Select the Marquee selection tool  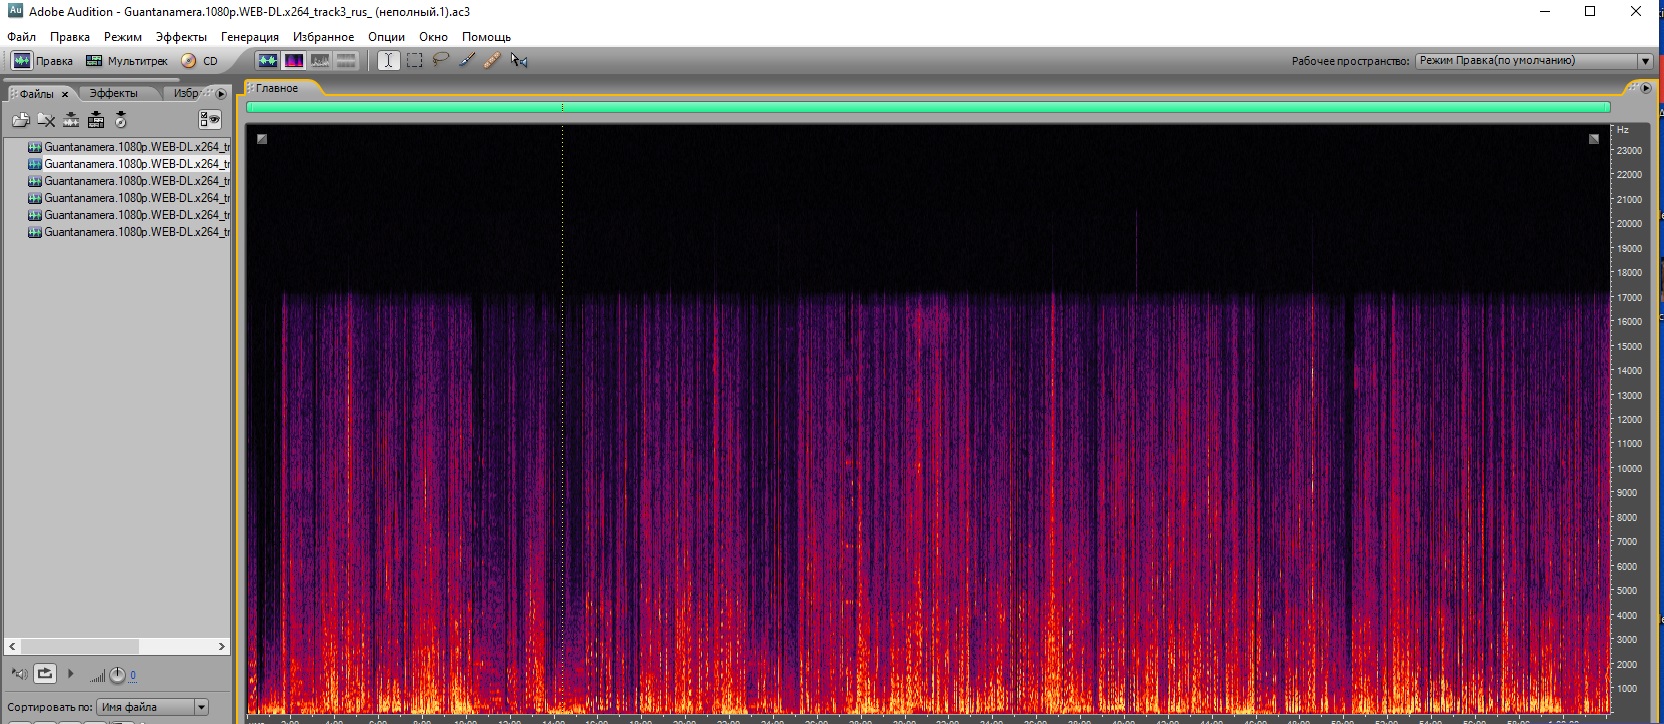tap(415, 60)
